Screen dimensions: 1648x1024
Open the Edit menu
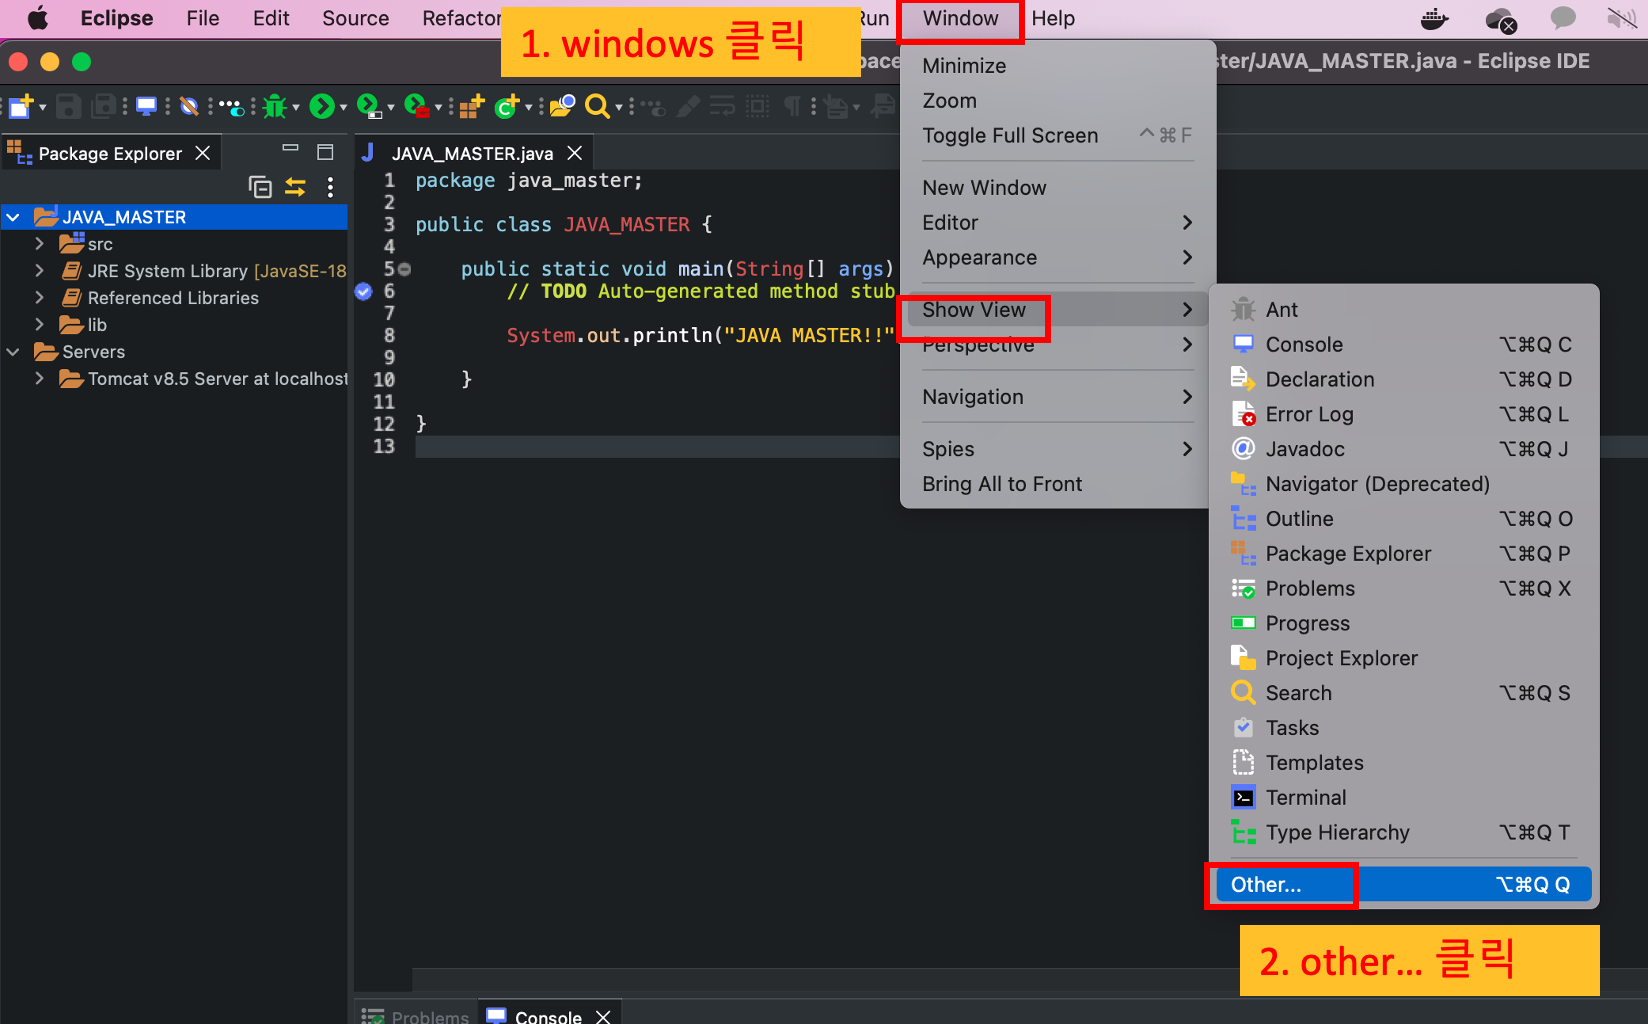click(x=271, y=19)
